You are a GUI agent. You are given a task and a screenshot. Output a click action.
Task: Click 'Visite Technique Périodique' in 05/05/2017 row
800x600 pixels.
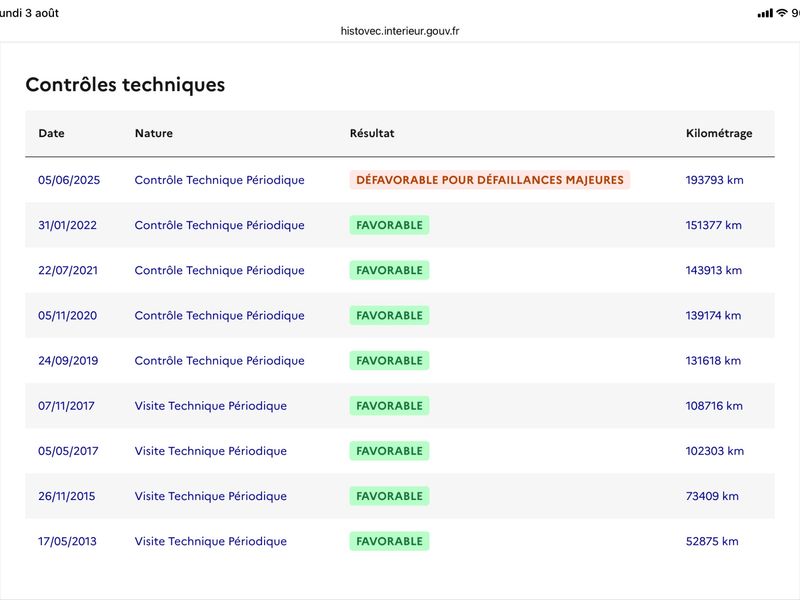[x=211, y=451]
